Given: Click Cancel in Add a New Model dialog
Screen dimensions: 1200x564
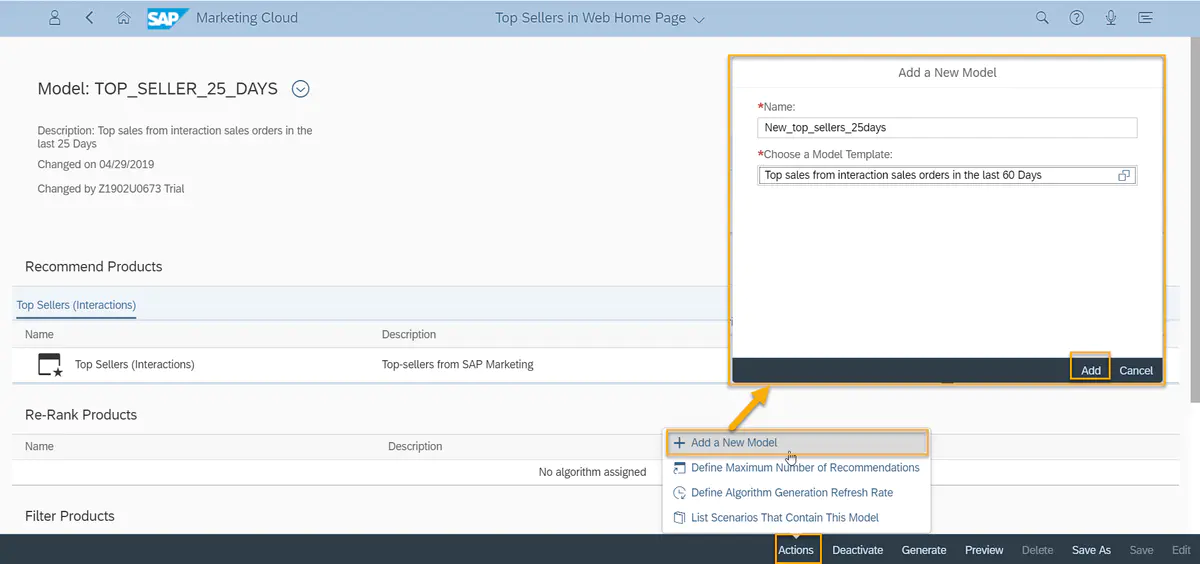Looking at the screenshot, I should (1136, 370).
